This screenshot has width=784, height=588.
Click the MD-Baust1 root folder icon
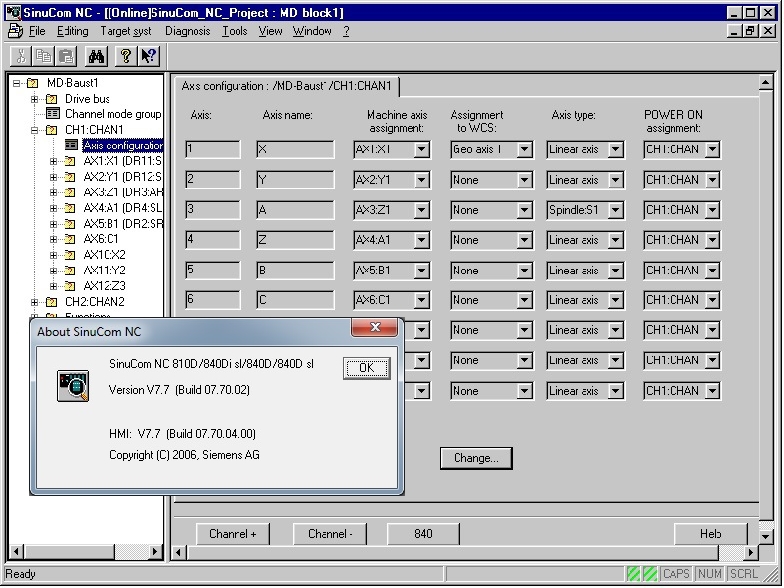point(33,83)
